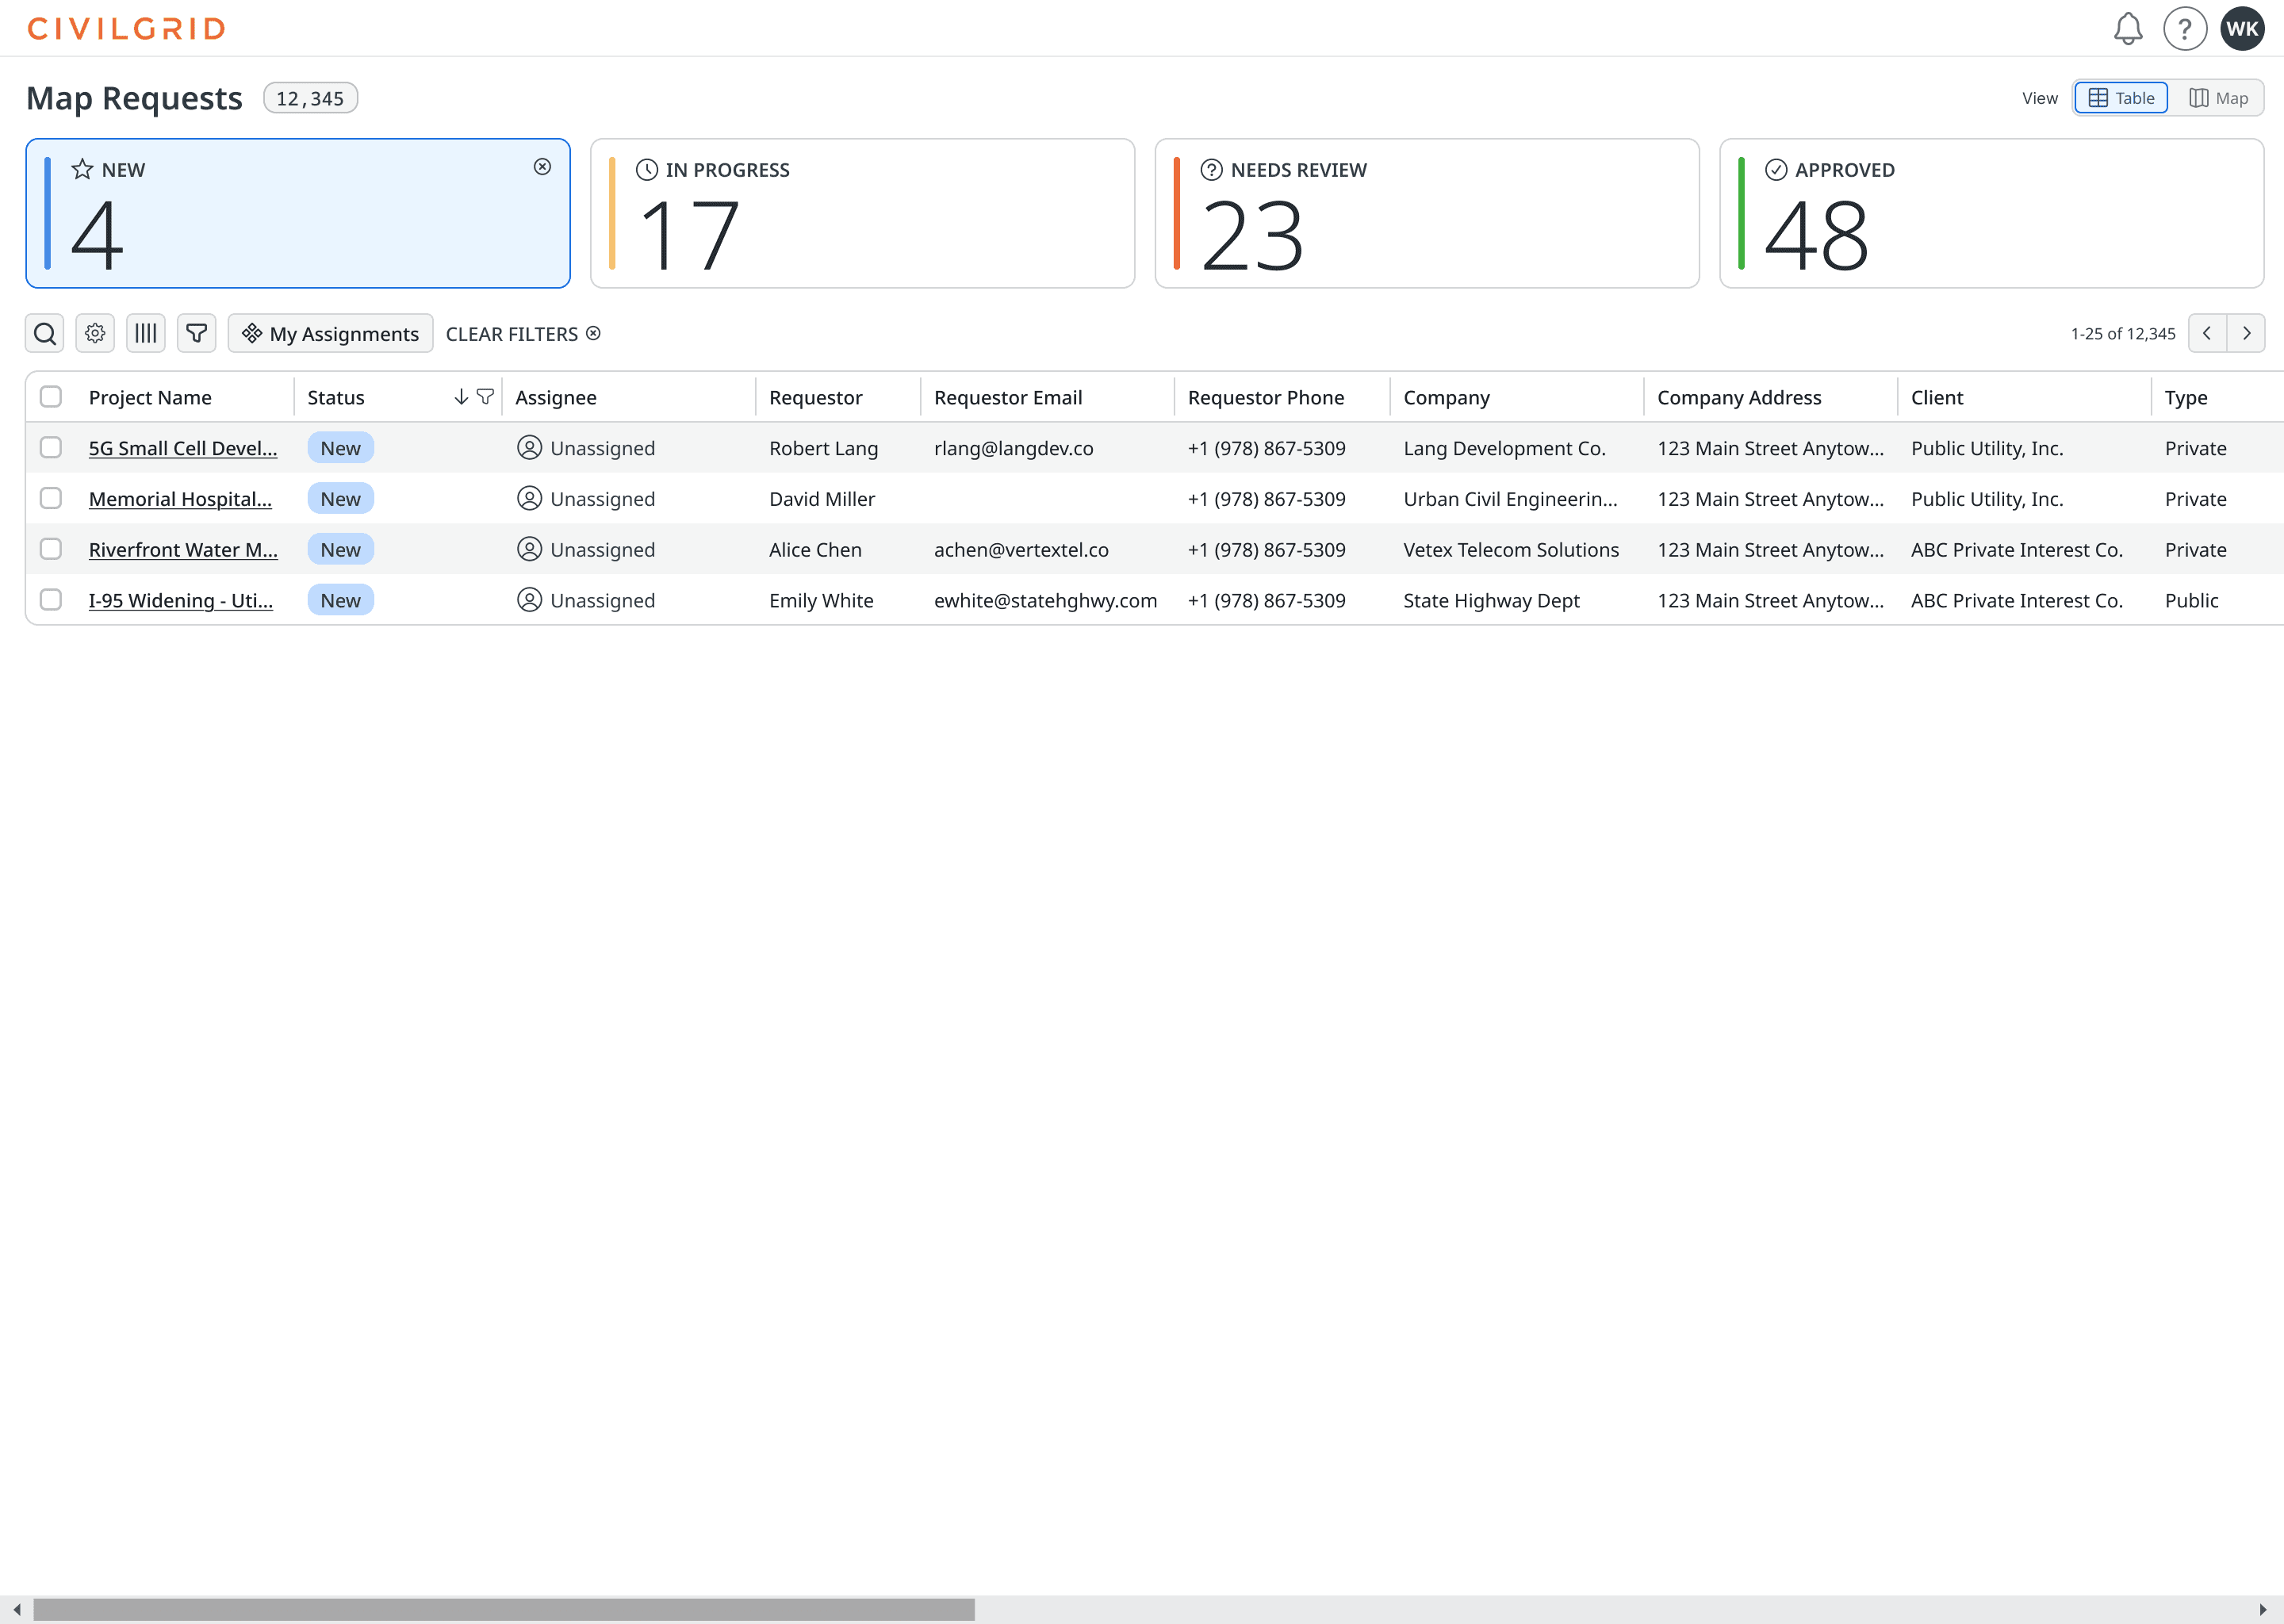
Task: Check the Riverfront Water row checkbox
Action: 51,549
